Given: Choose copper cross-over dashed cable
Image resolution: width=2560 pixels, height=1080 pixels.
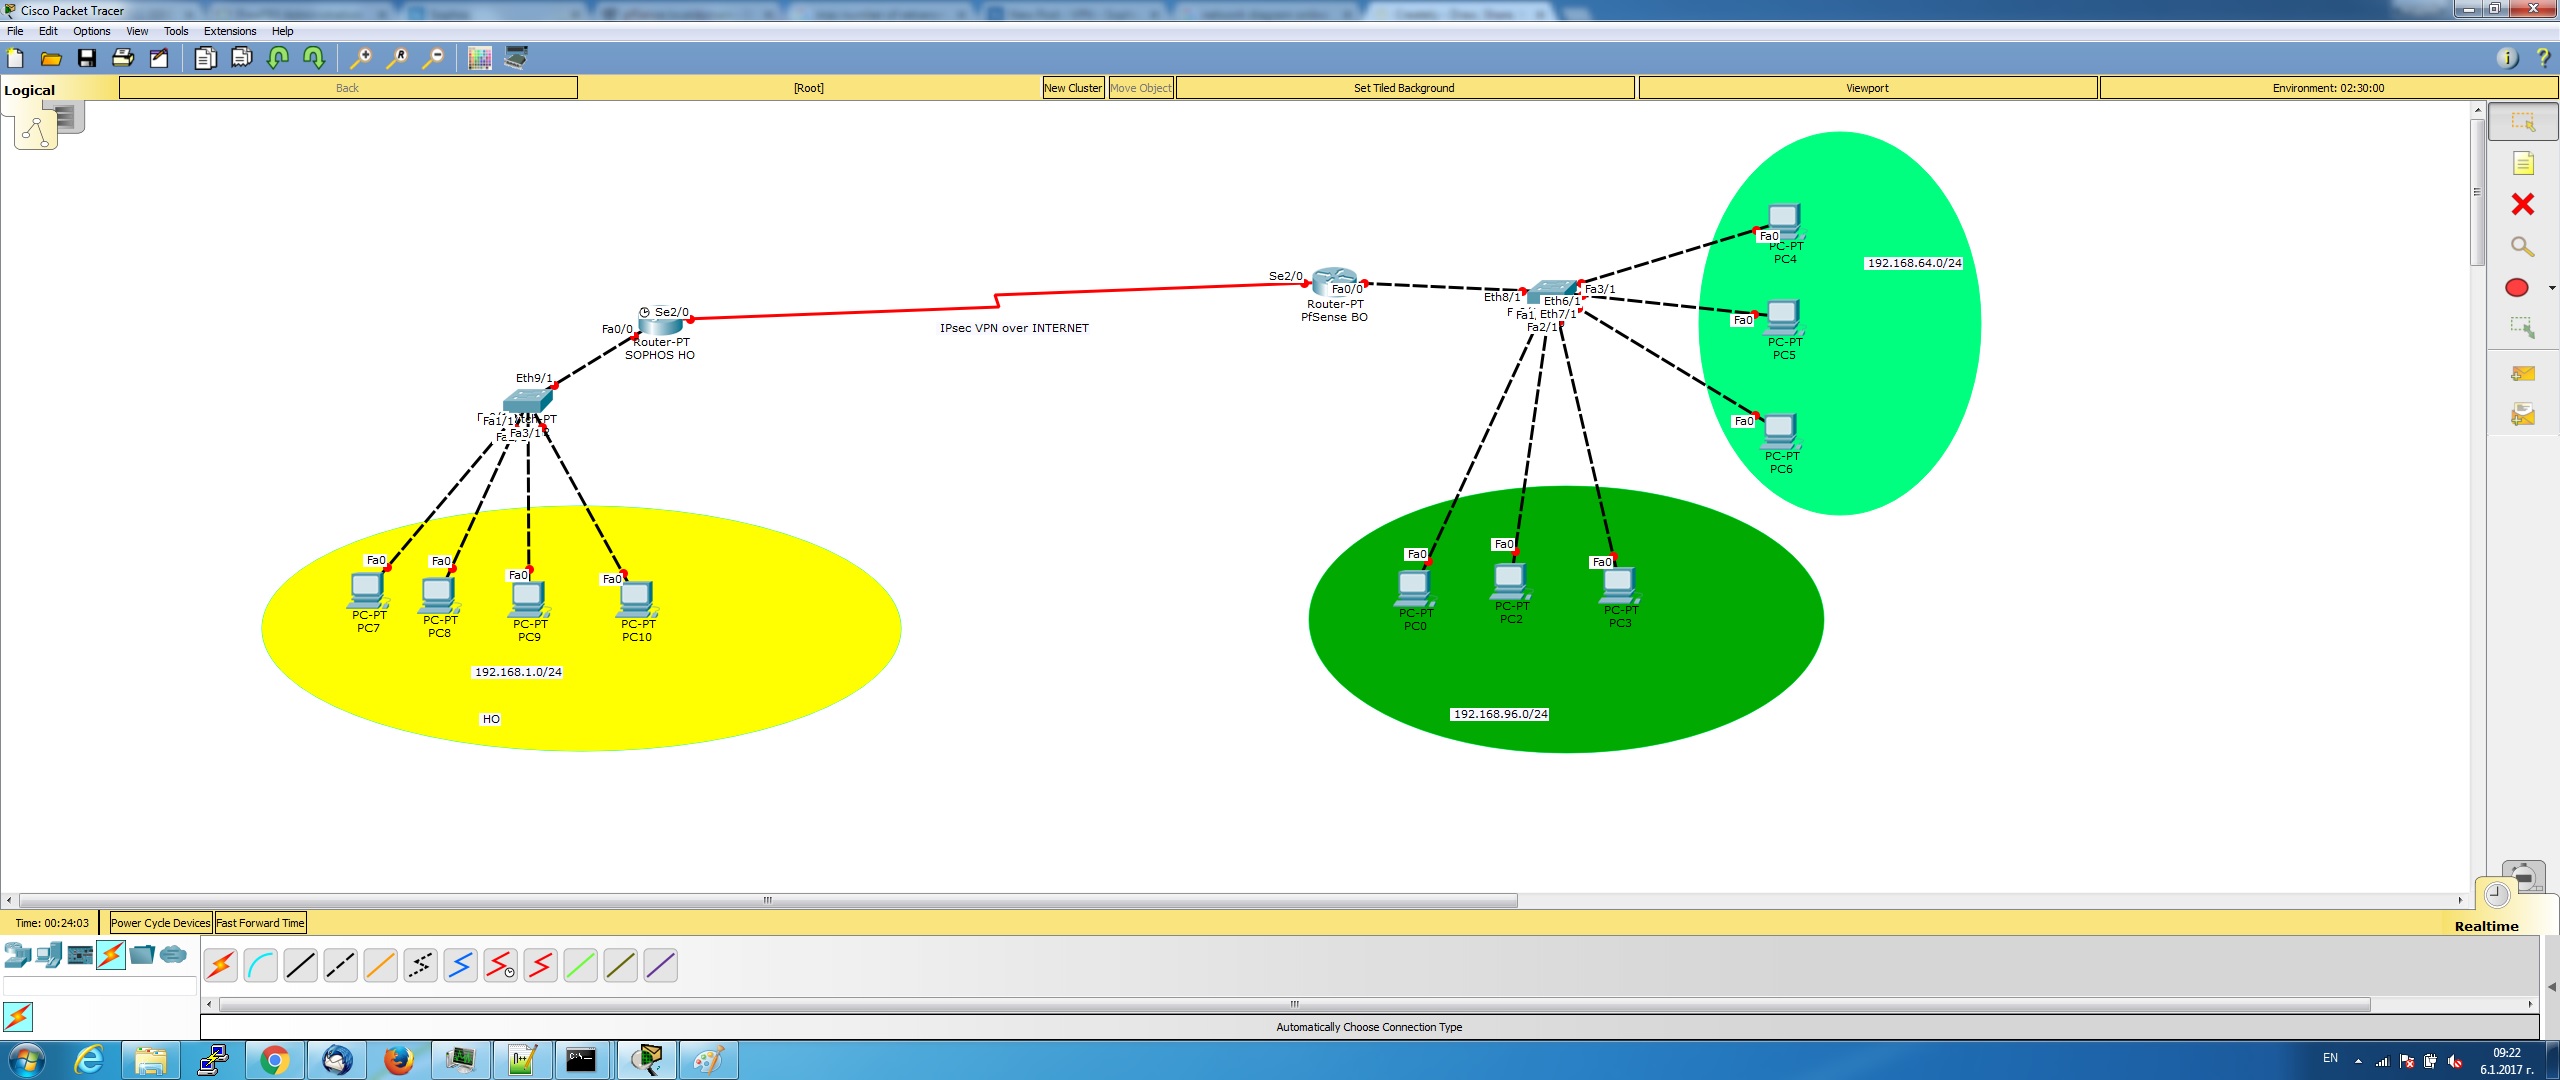Looking at the screenshot, I should click(341, 965).
